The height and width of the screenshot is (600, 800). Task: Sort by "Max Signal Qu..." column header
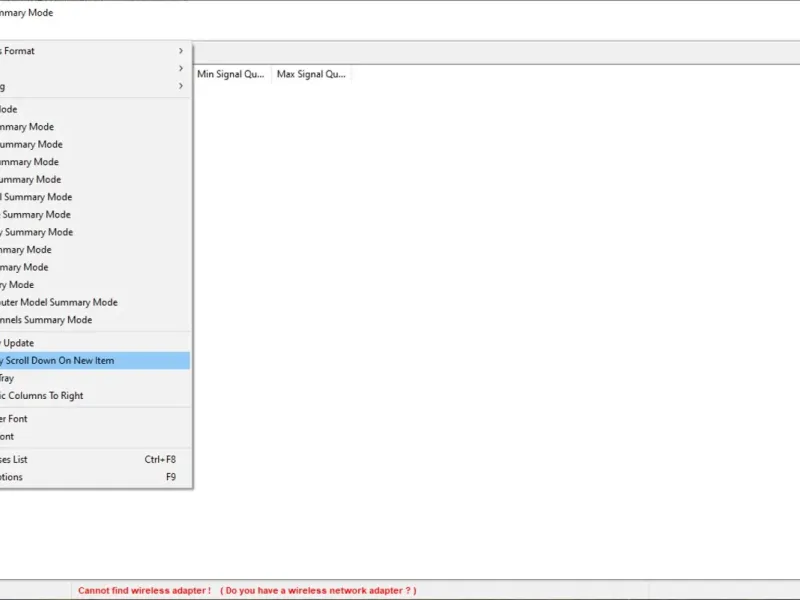click(311, 74)
